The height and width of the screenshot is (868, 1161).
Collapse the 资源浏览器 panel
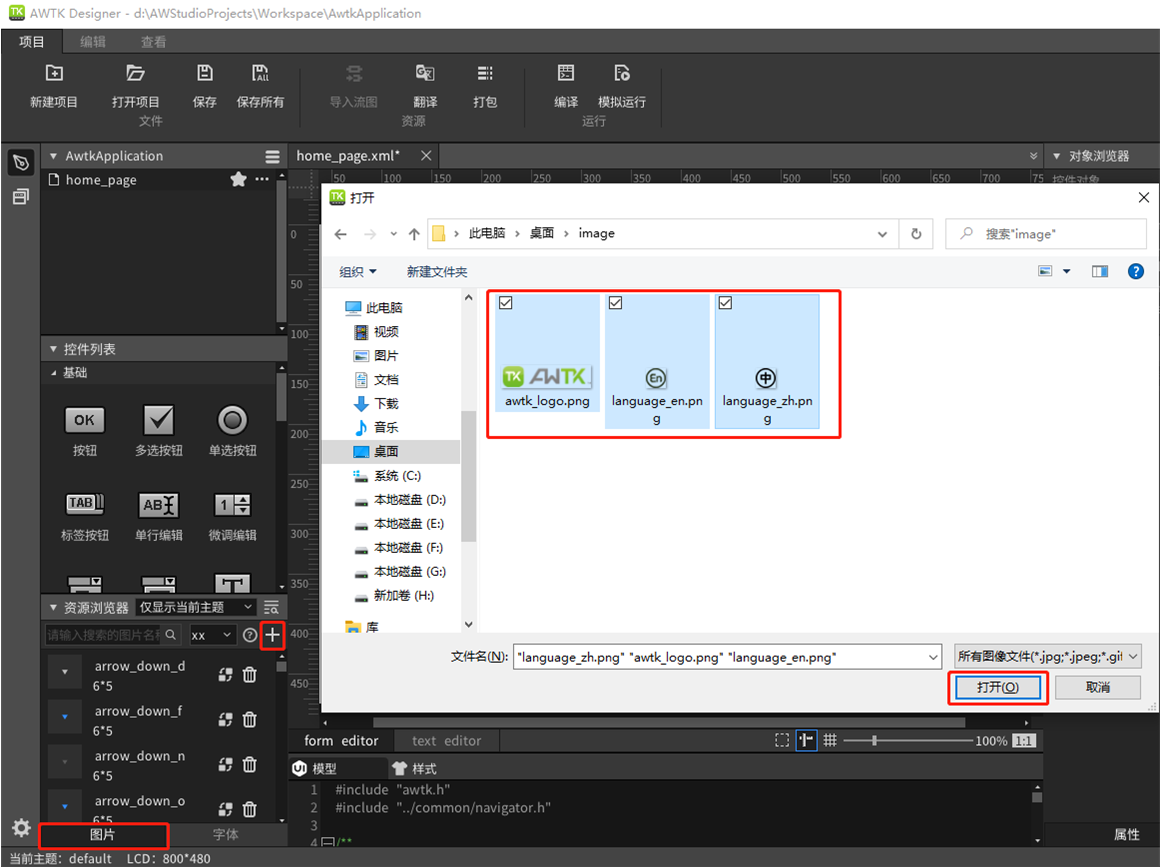tap(53, 607)
